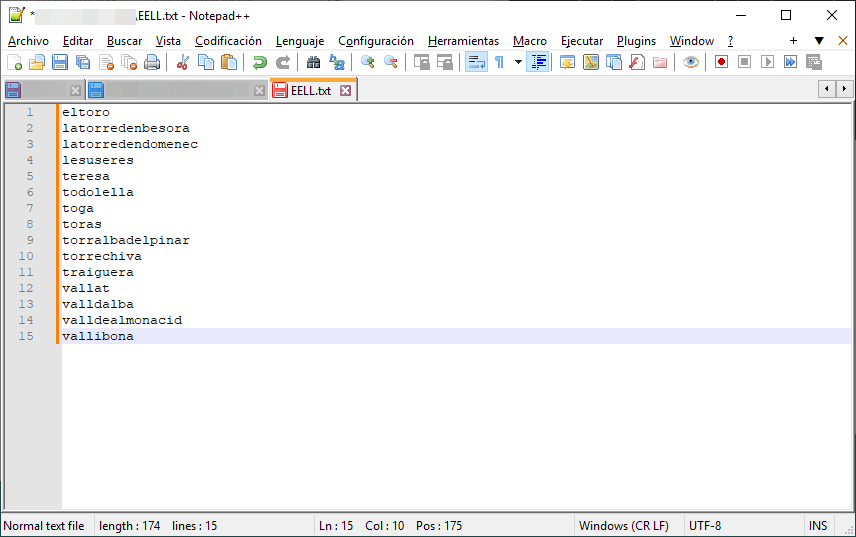Show the Document List panel icon

pos(614,62)
